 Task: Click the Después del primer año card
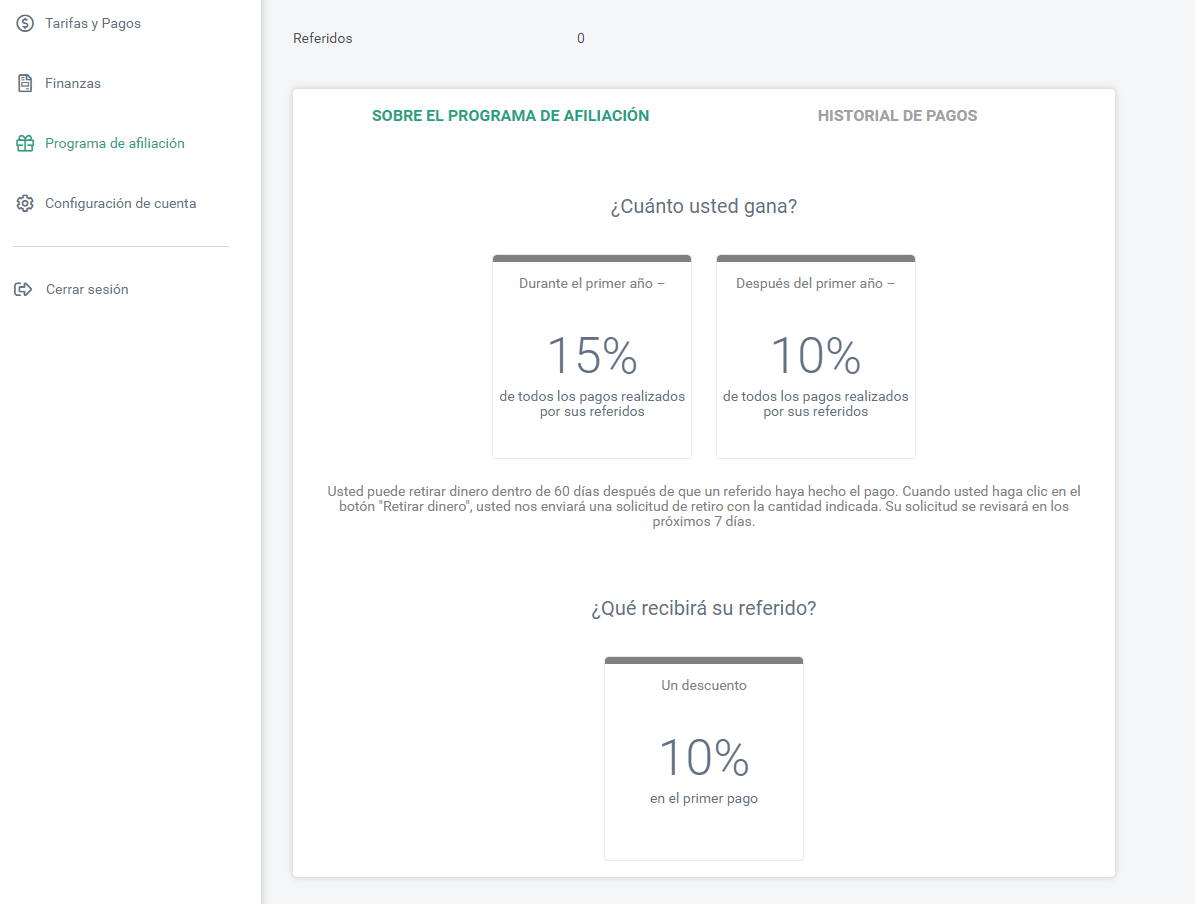pos(815,357)
